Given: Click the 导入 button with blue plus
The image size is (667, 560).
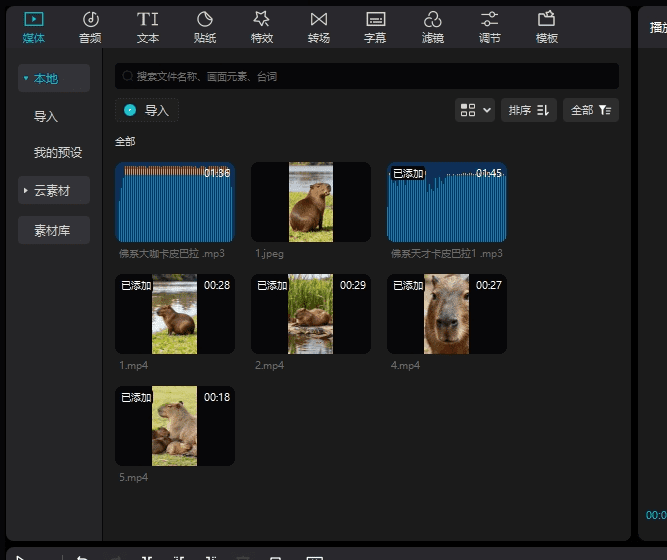Looking at the screenshot, I should 147,110.
